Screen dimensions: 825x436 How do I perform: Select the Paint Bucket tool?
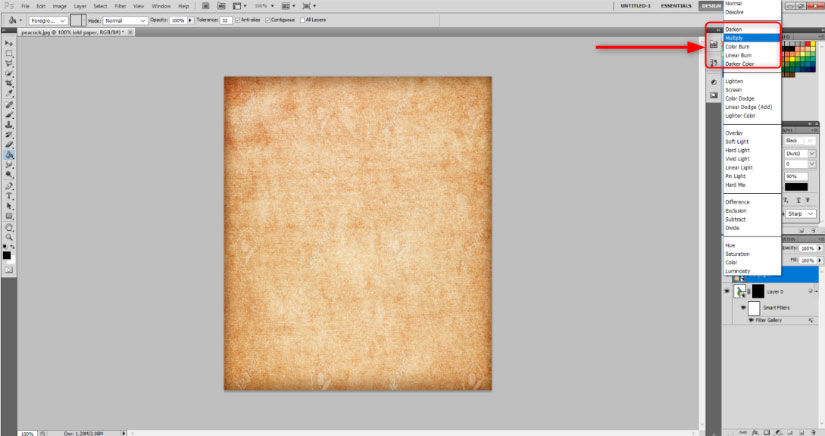pyautogui.click(x=9, y=155)
